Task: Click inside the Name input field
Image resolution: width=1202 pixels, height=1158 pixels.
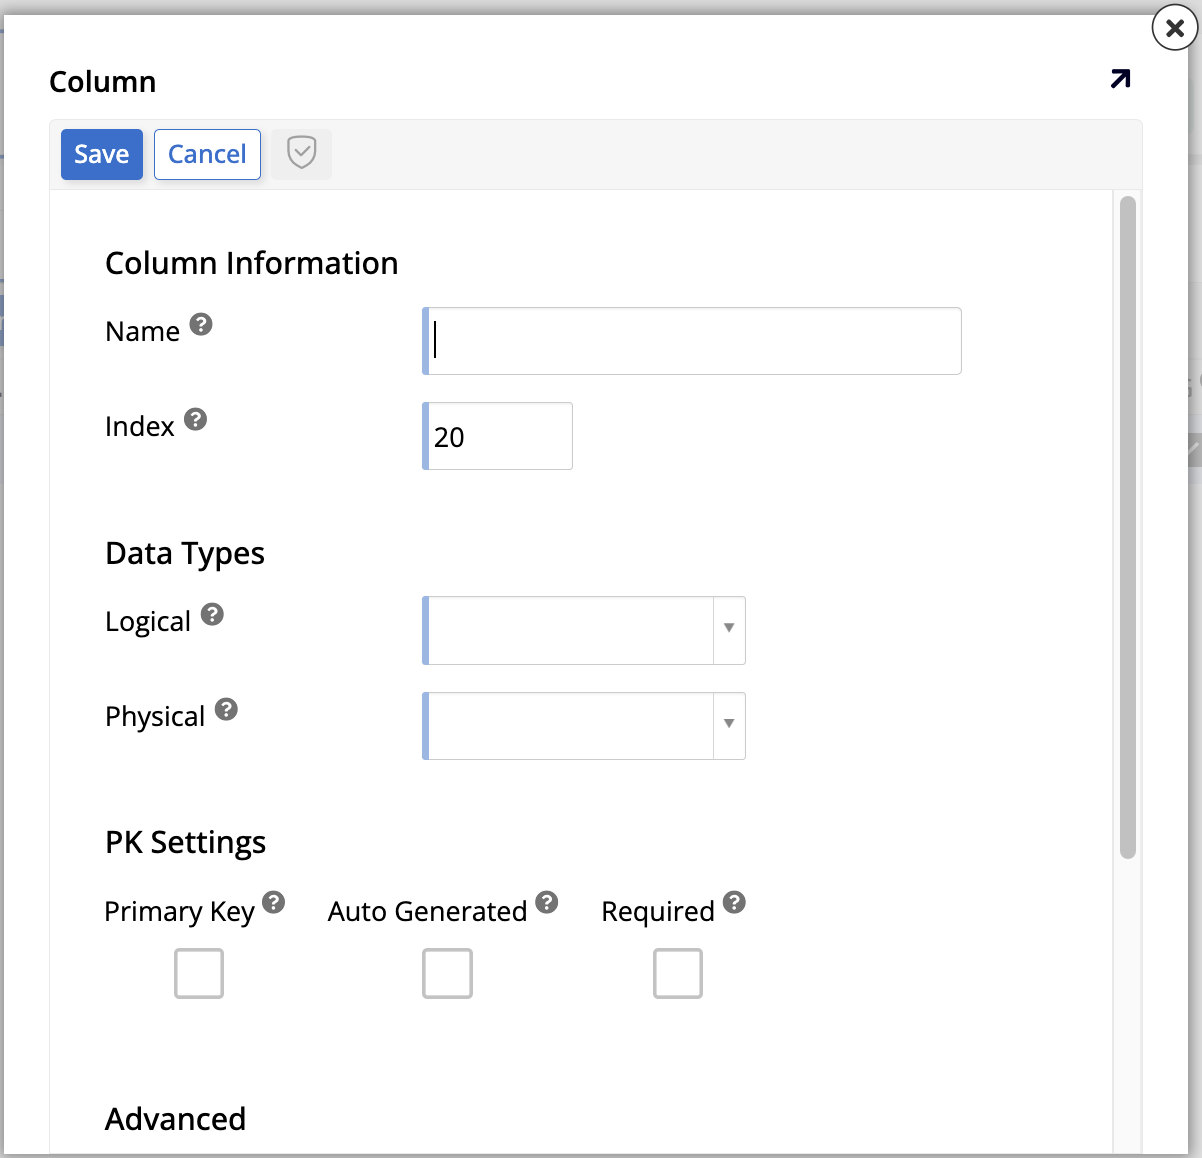Action: pos(690,340)
